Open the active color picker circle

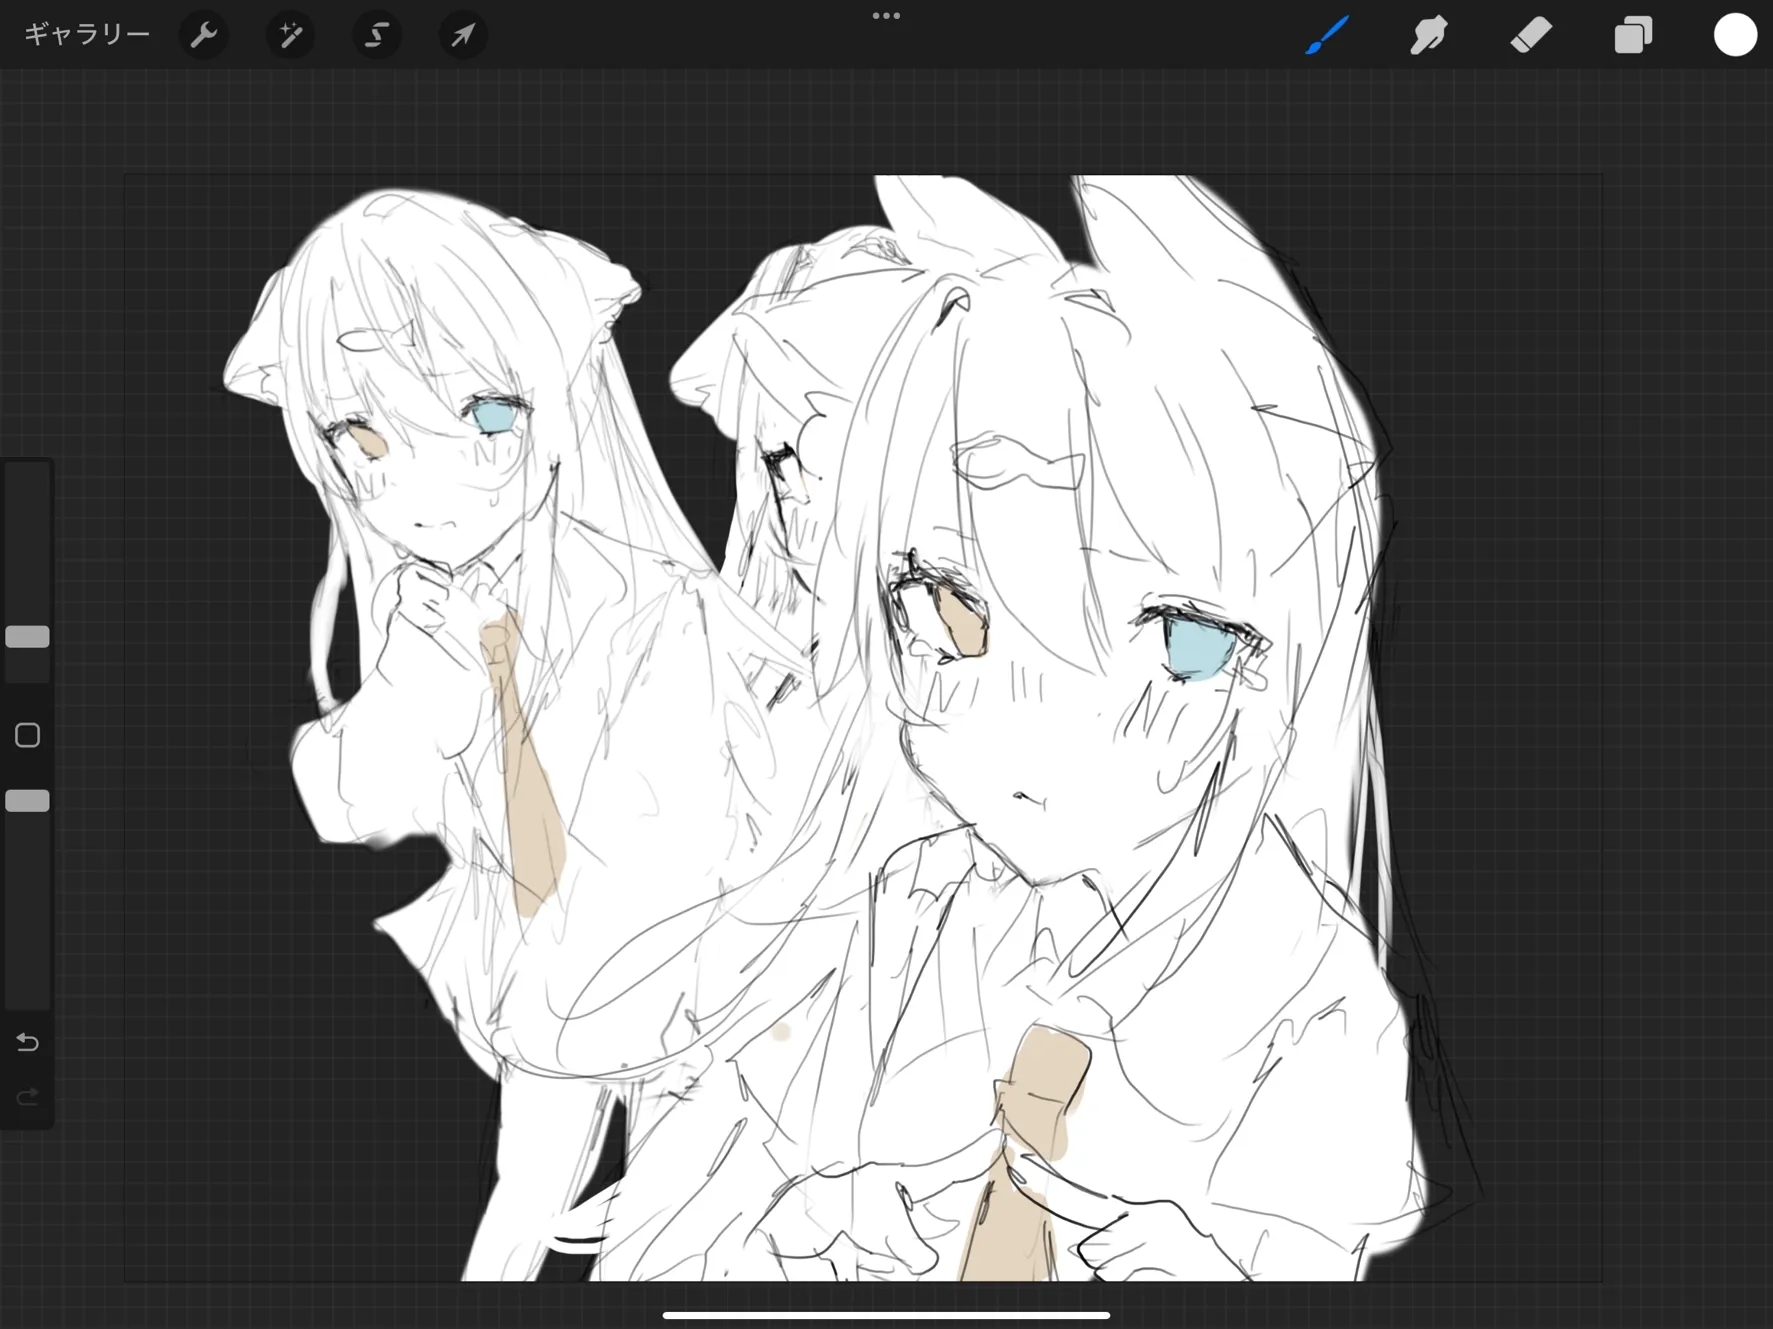(x=1735, y=35)
